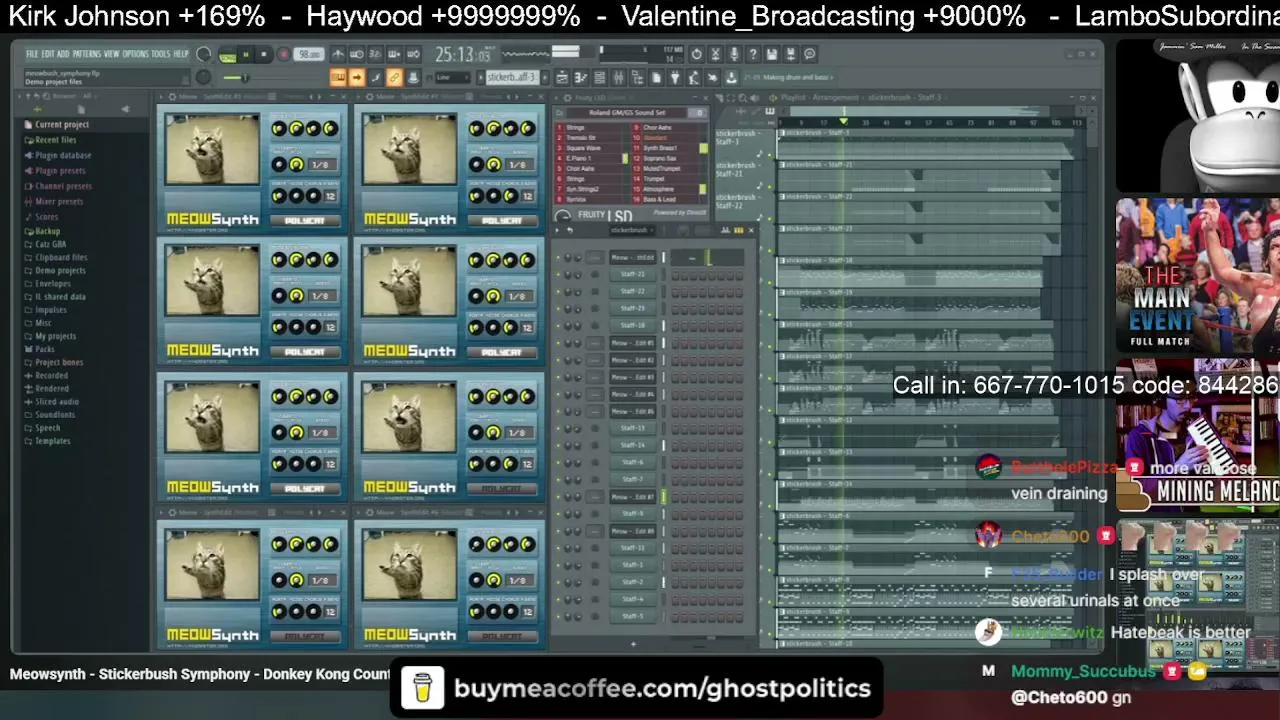Expand the Templates browser folder
The width and height of the screenshot is (1280, 720).
(x=53, y=441)
